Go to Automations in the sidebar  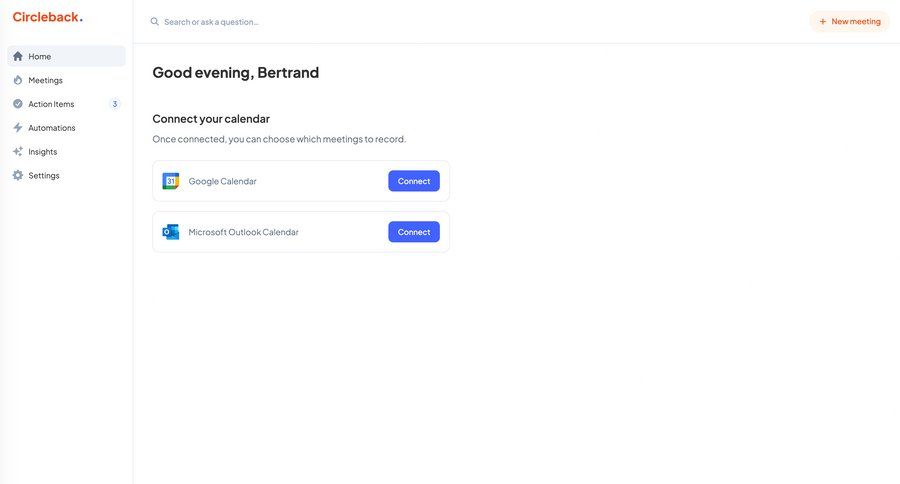point(52,128)
